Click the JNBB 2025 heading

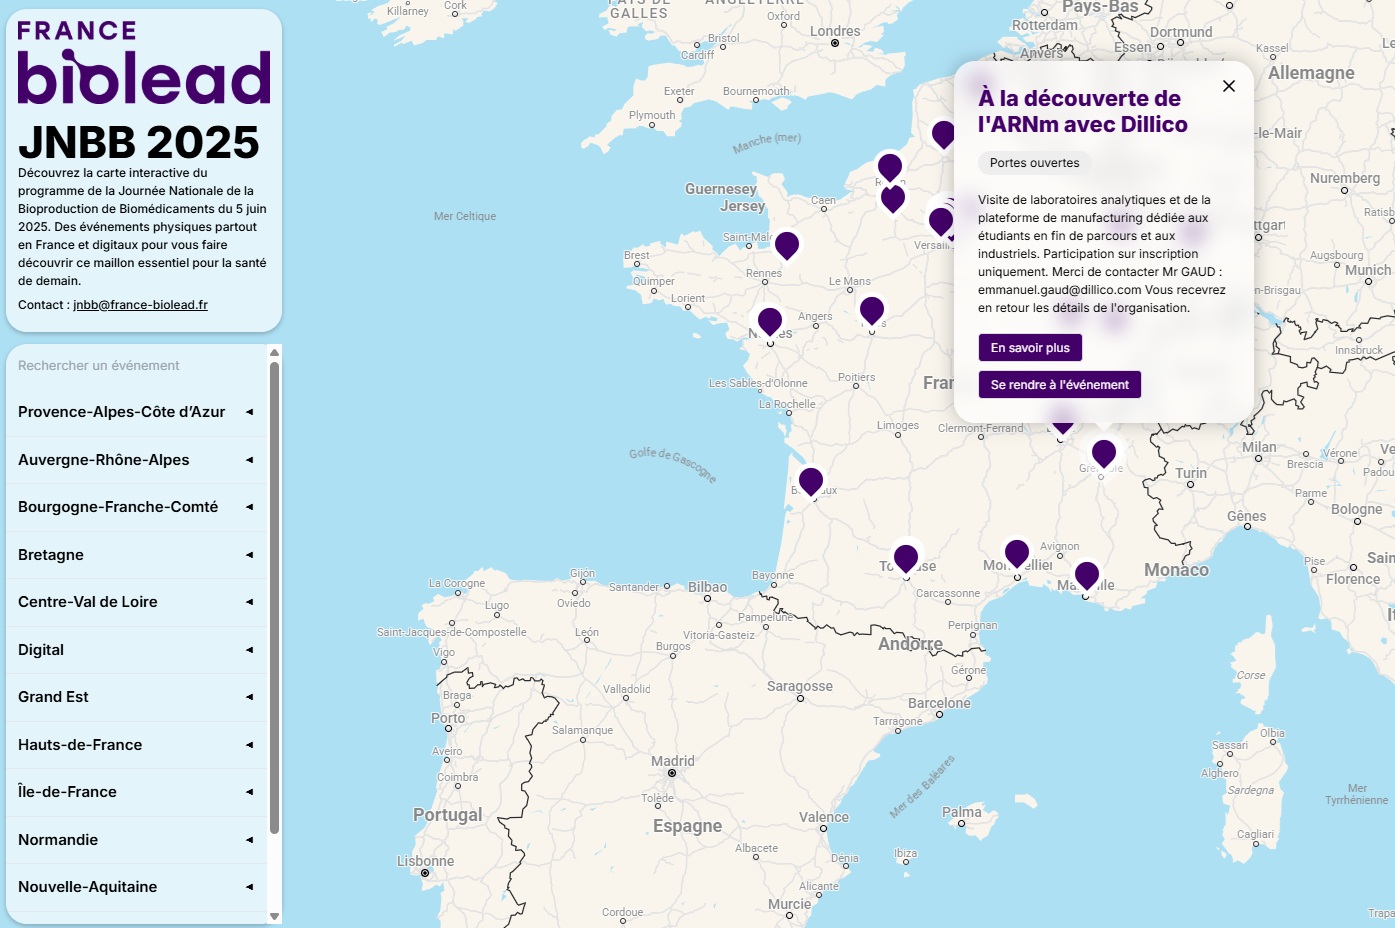(139, 143)
